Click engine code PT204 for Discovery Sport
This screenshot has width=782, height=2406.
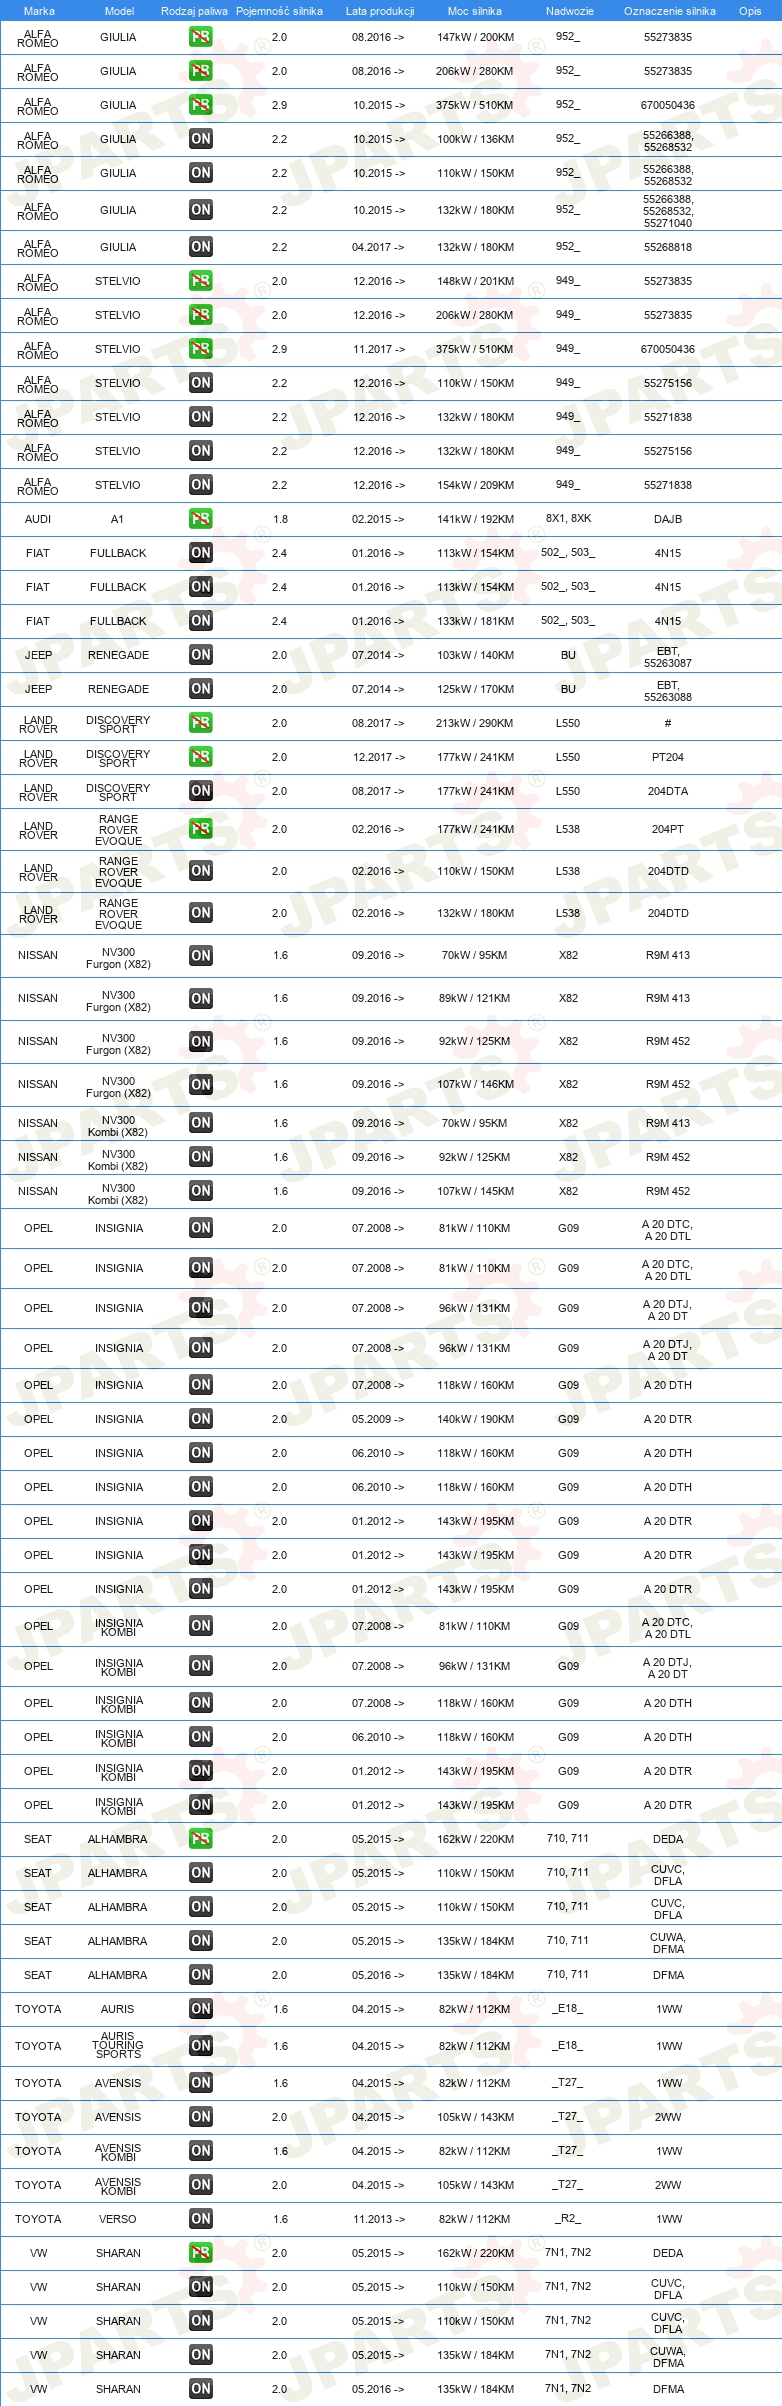[x=668, y=757]
